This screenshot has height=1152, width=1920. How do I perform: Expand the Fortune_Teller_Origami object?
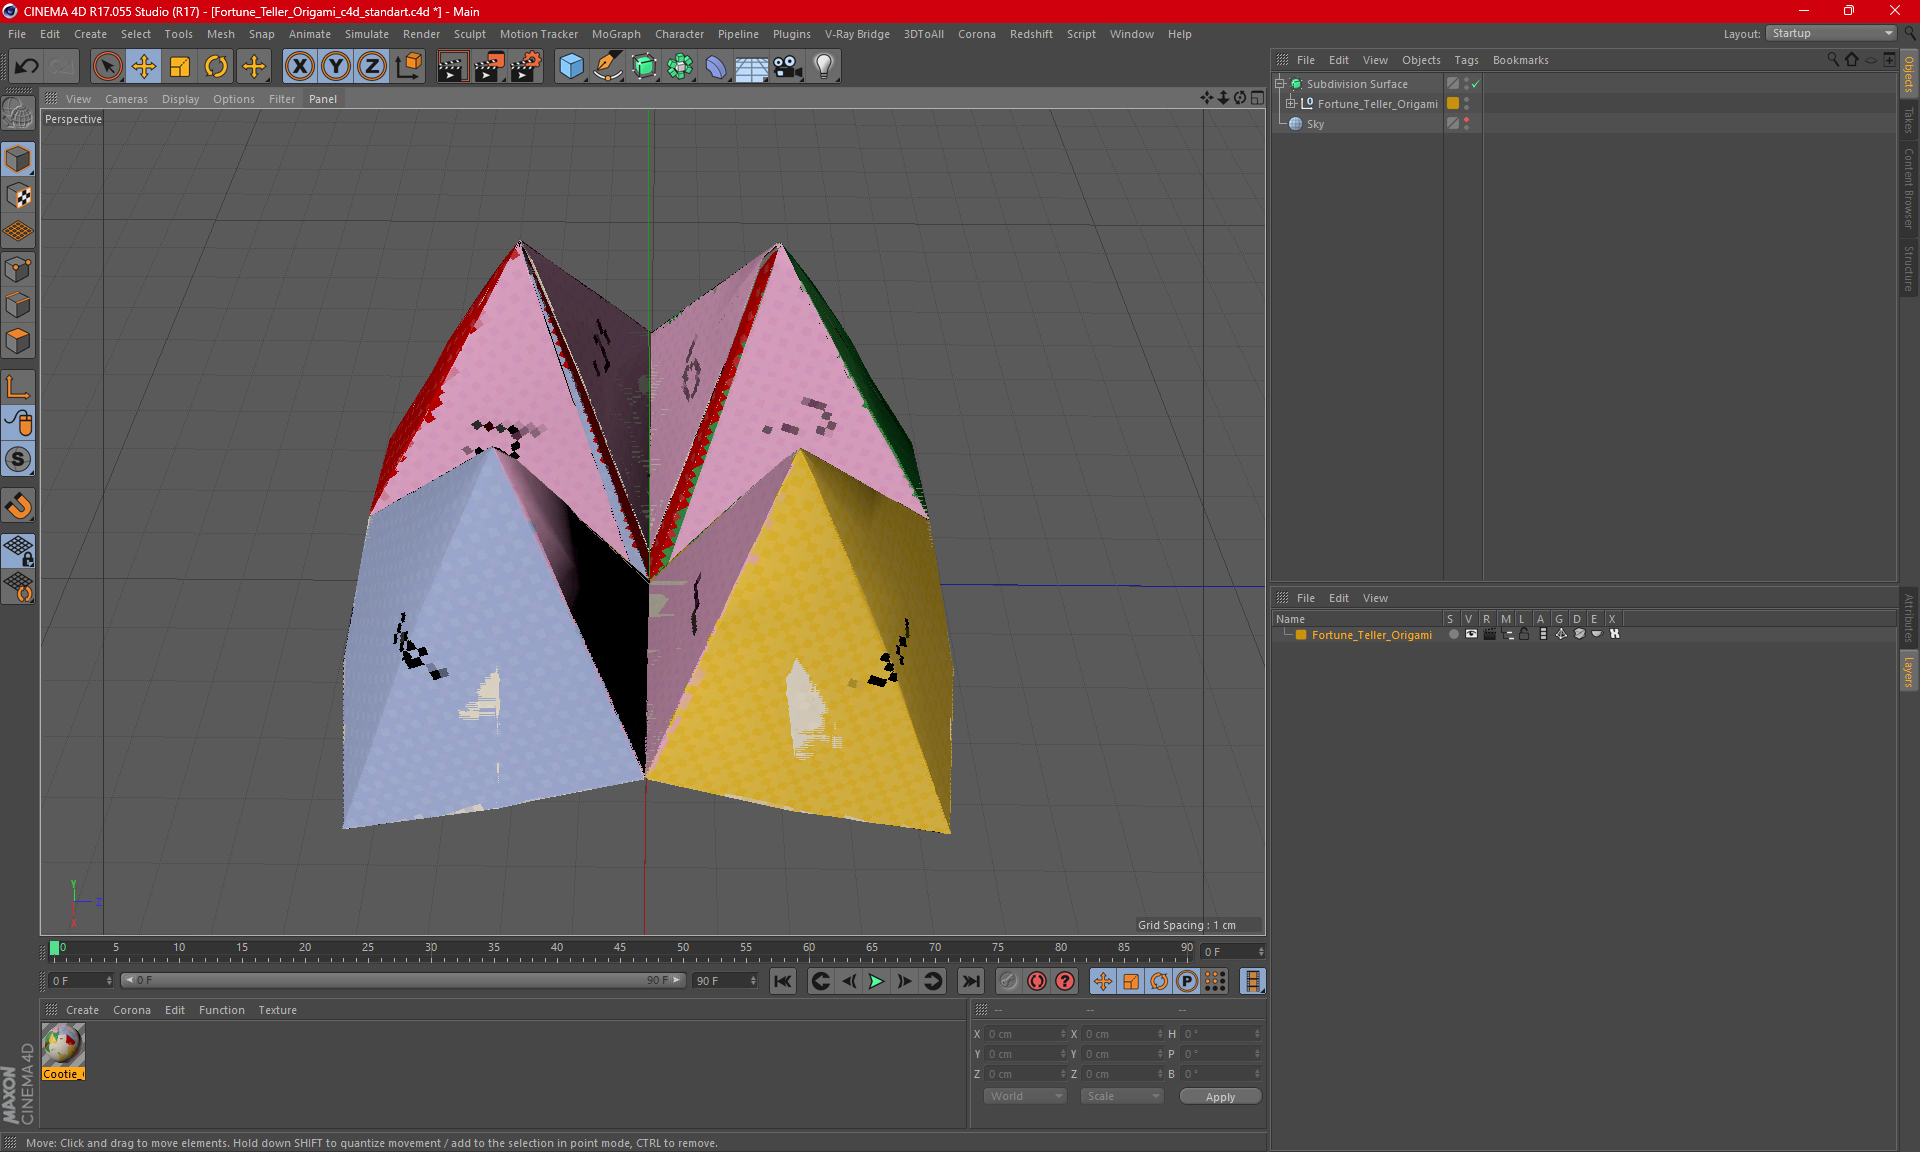coord(1291,104)
